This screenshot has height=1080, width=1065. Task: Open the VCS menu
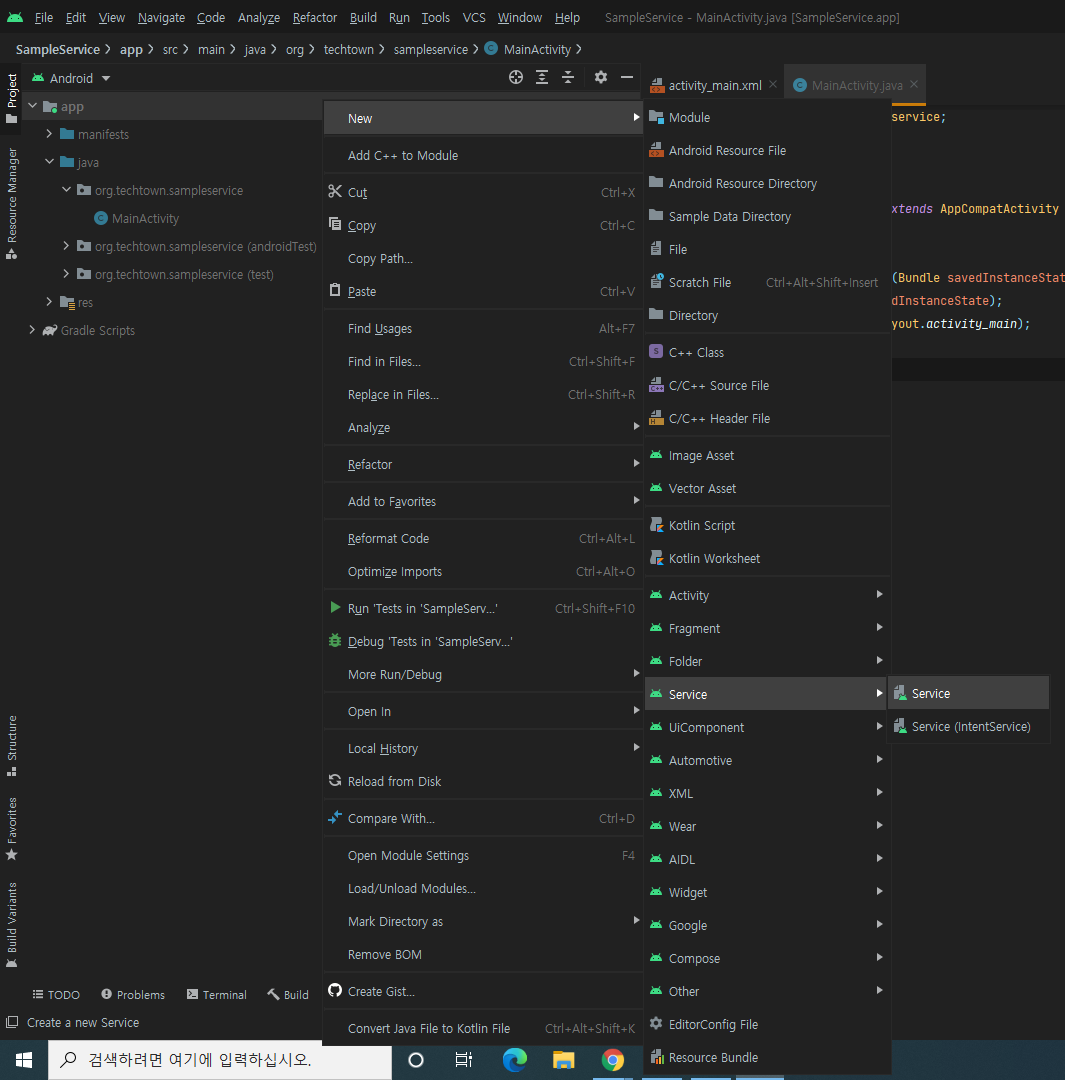tap(474, 17)
